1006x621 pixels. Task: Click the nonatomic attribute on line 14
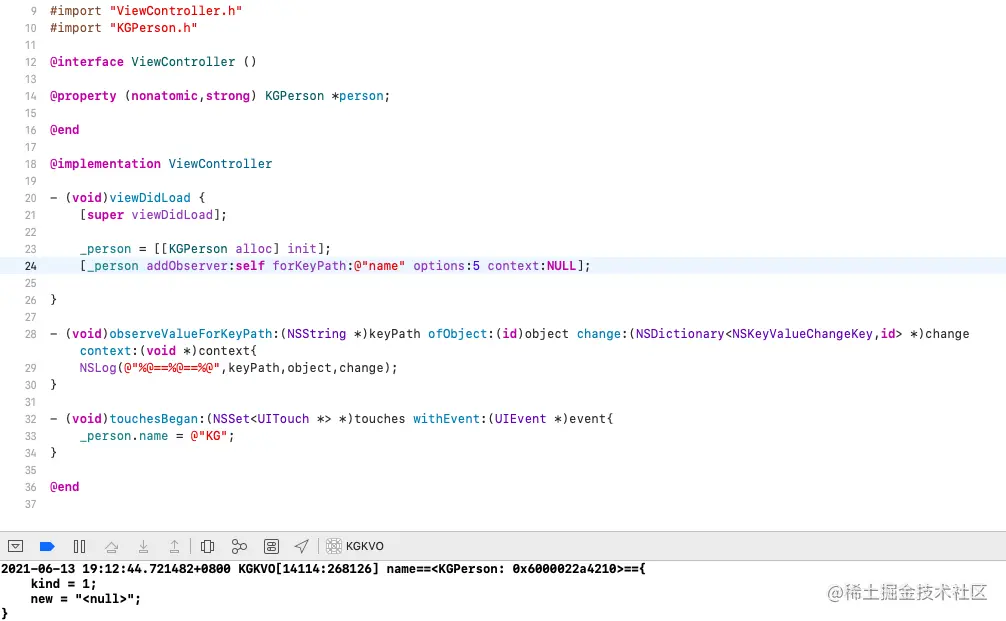tap(164, 96)
